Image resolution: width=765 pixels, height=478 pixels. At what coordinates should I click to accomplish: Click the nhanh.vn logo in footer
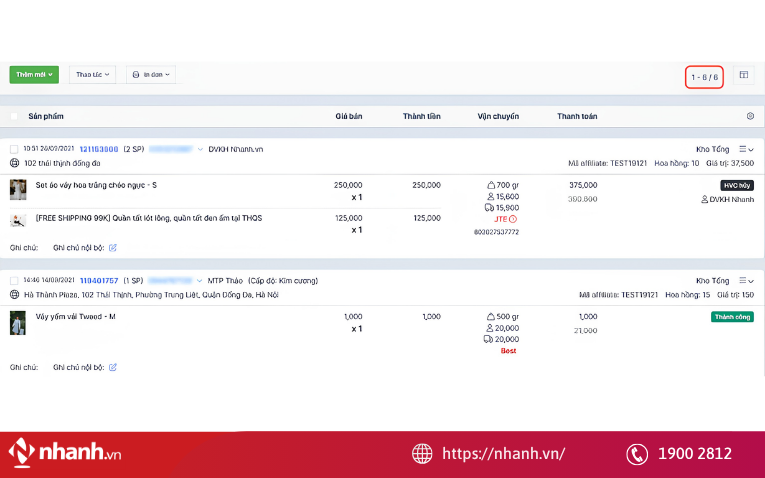(65, 453)
